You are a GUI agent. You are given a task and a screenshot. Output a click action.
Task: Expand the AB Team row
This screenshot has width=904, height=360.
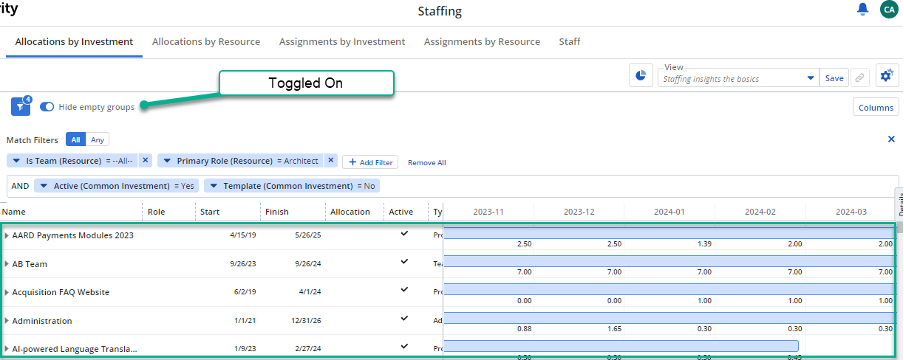[x=7, y=264]
